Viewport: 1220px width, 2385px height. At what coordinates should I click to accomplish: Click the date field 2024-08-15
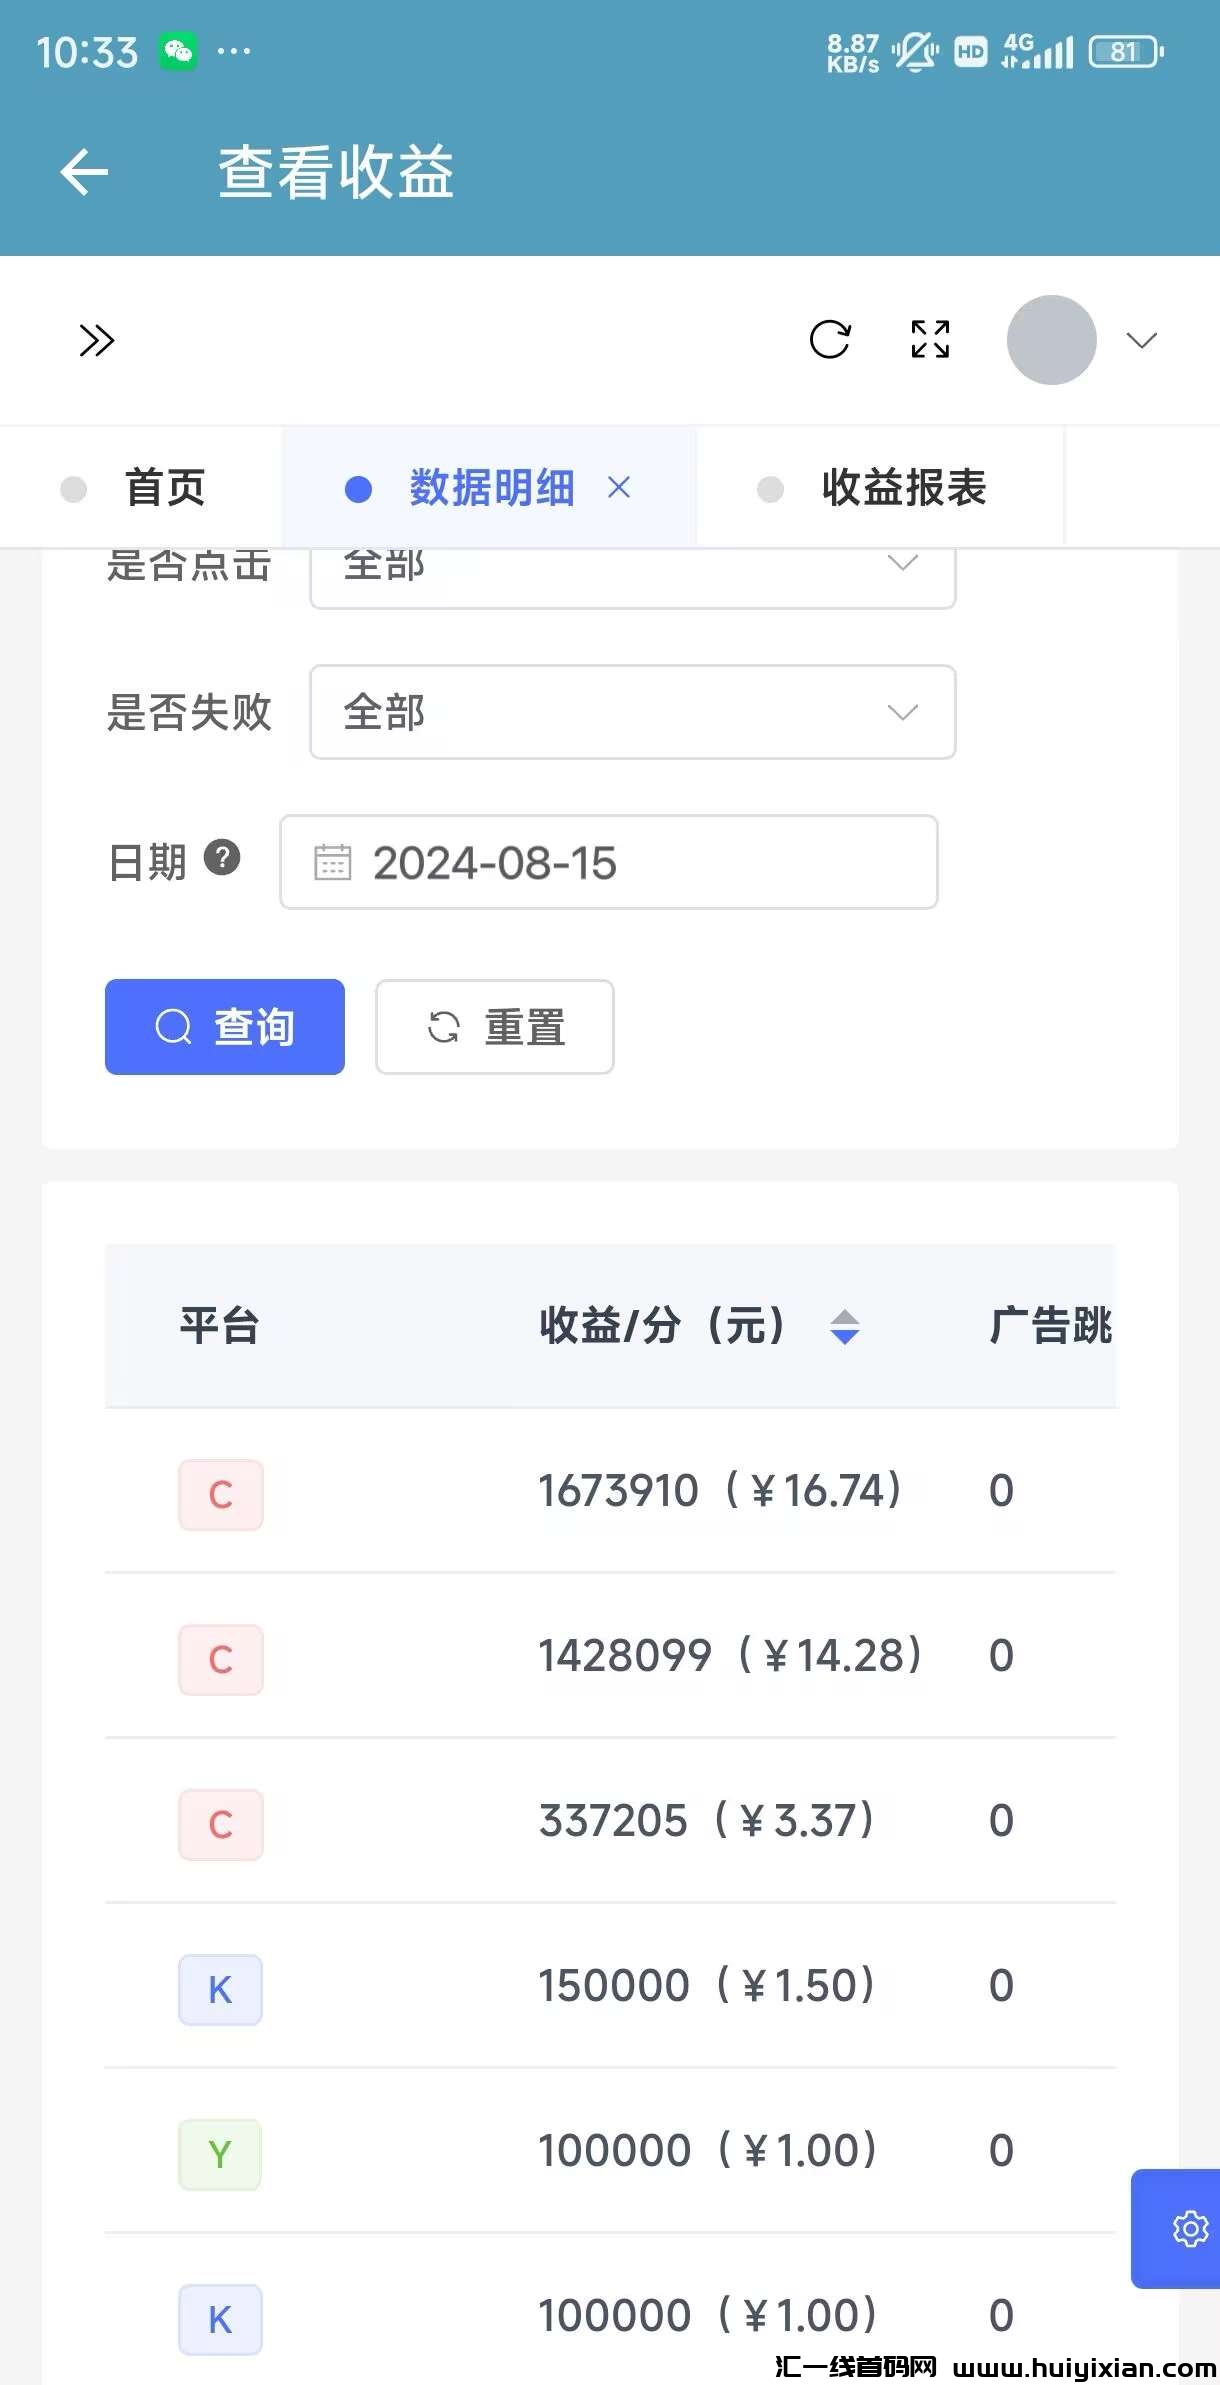point(608,862)
